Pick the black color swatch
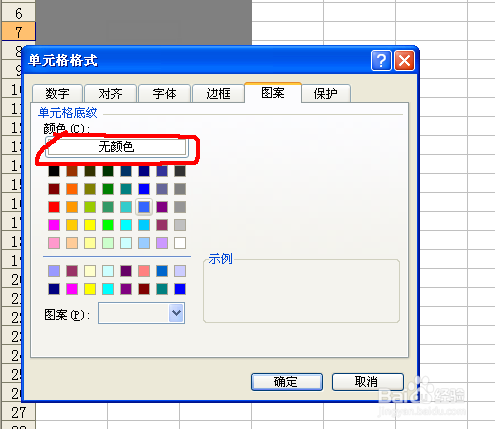The width and height of the screenshot is (495, 429). click(x=54, y=171)
